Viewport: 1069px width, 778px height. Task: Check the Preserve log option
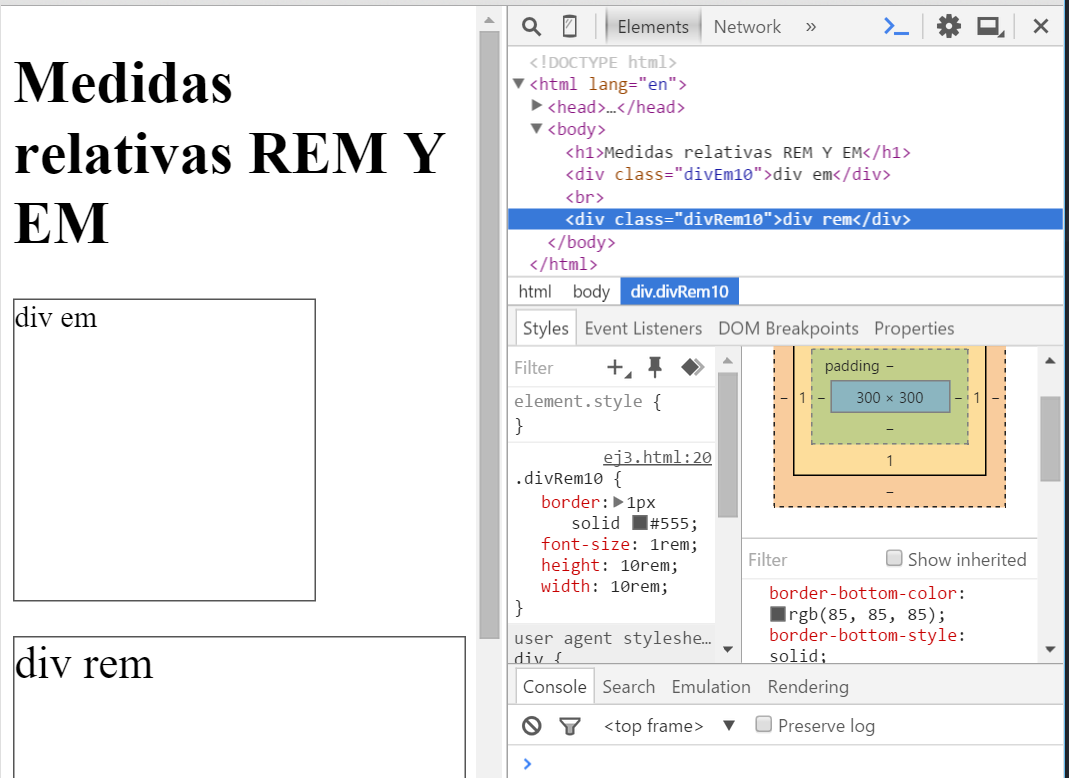tap(763, 725)
